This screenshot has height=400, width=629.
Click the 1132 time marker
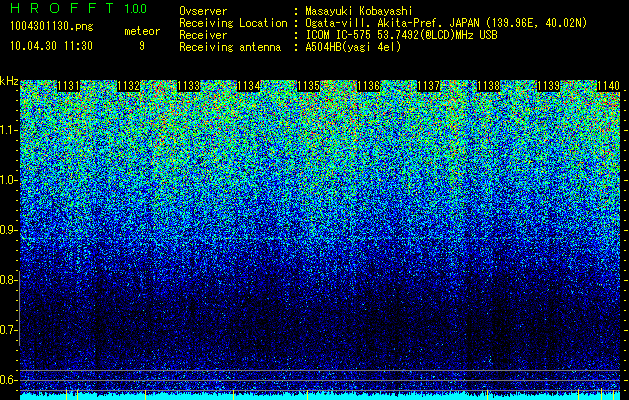click(x=129, y=86)
